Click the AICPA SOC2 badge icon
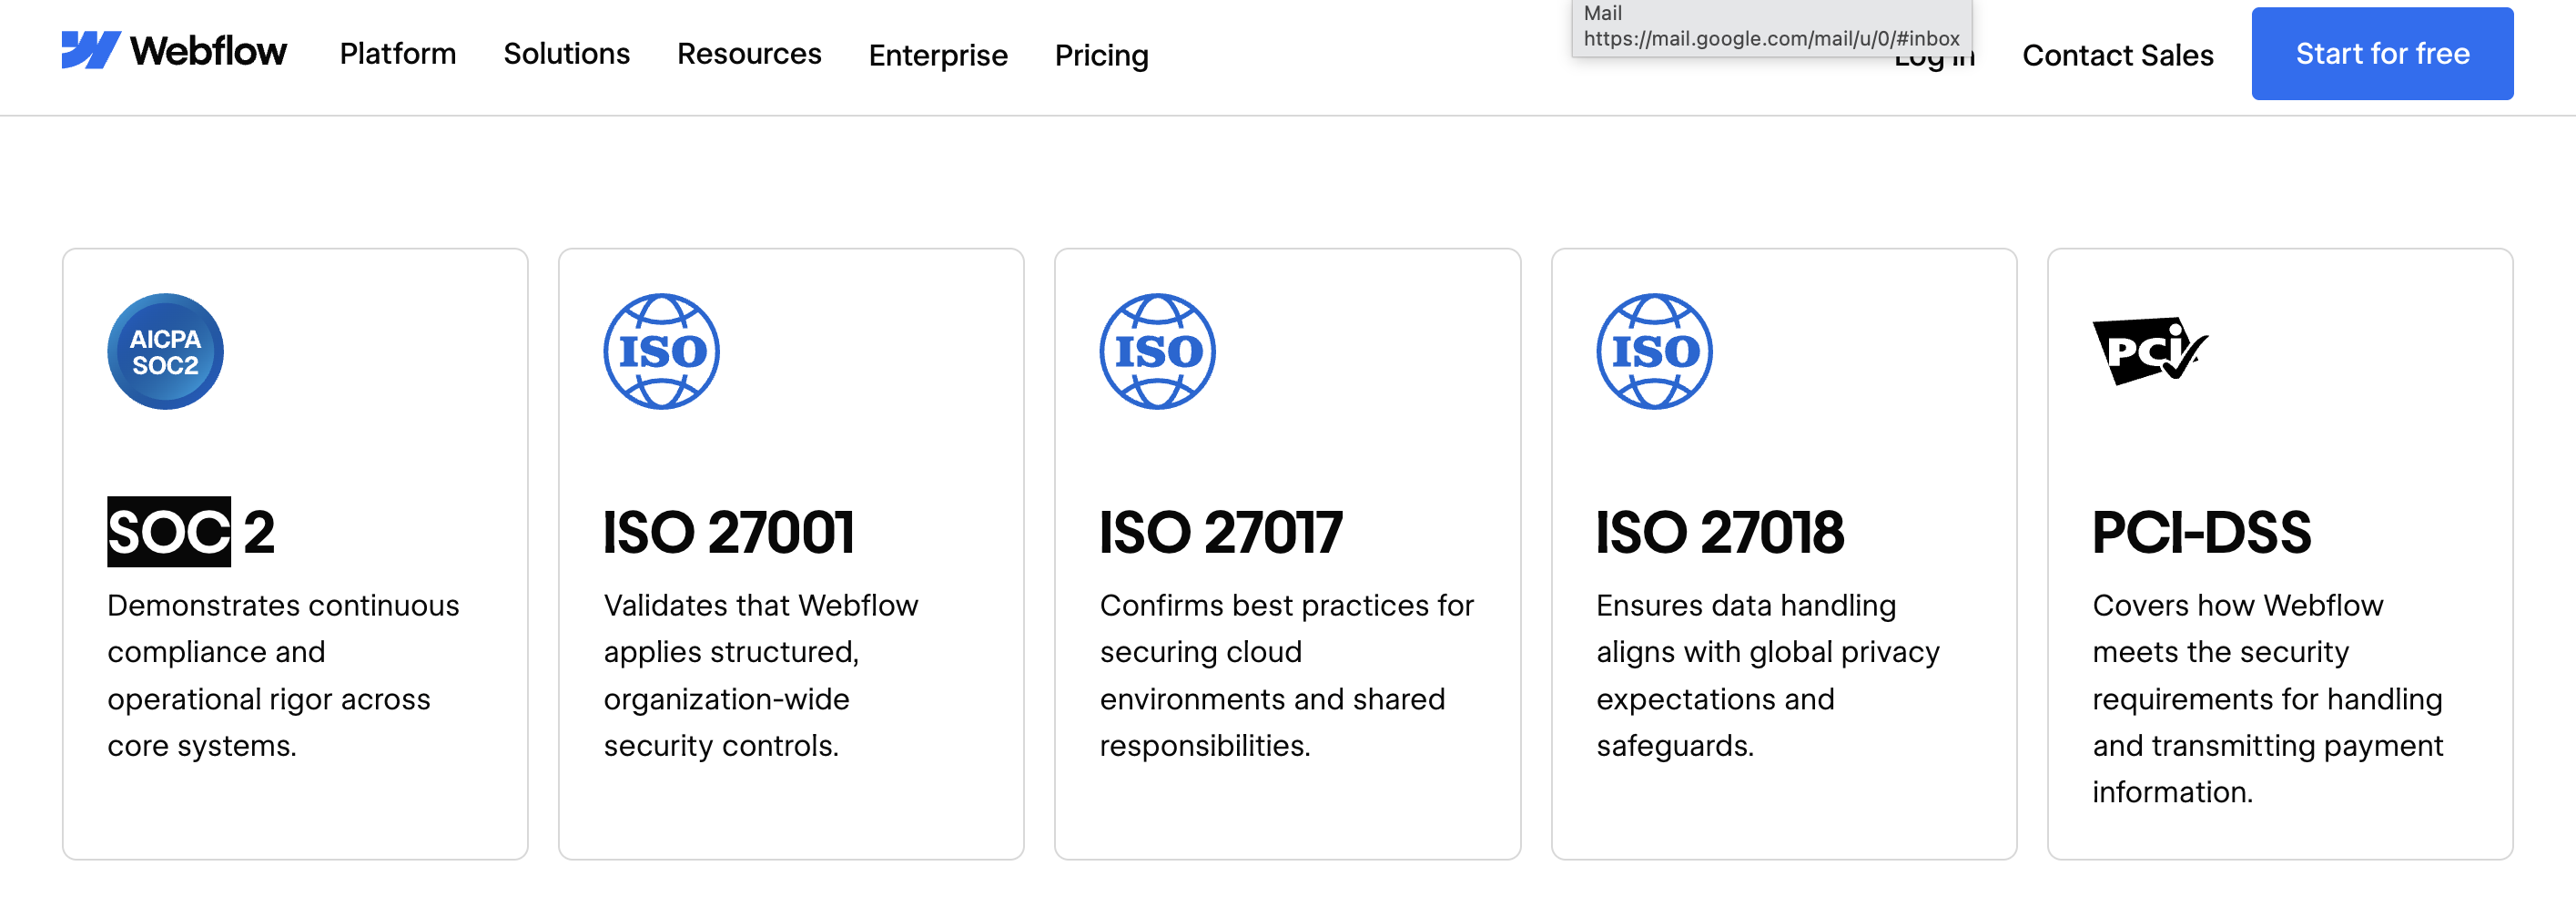Viewport: 2576px width, 907px height. coord(165,351)
